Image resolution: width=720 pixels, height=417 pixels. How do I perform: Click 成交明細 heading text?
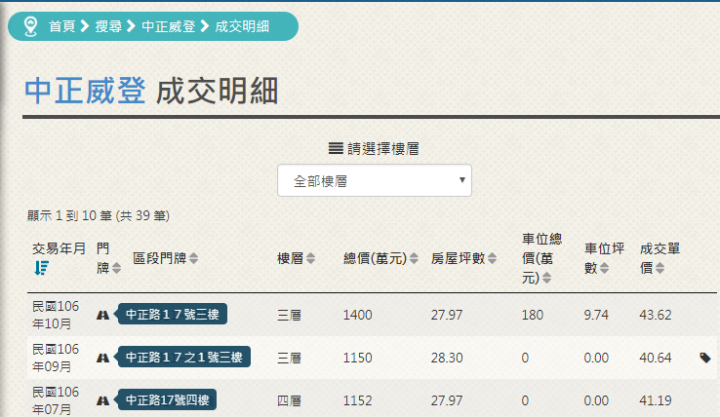(x=217, y=90)
